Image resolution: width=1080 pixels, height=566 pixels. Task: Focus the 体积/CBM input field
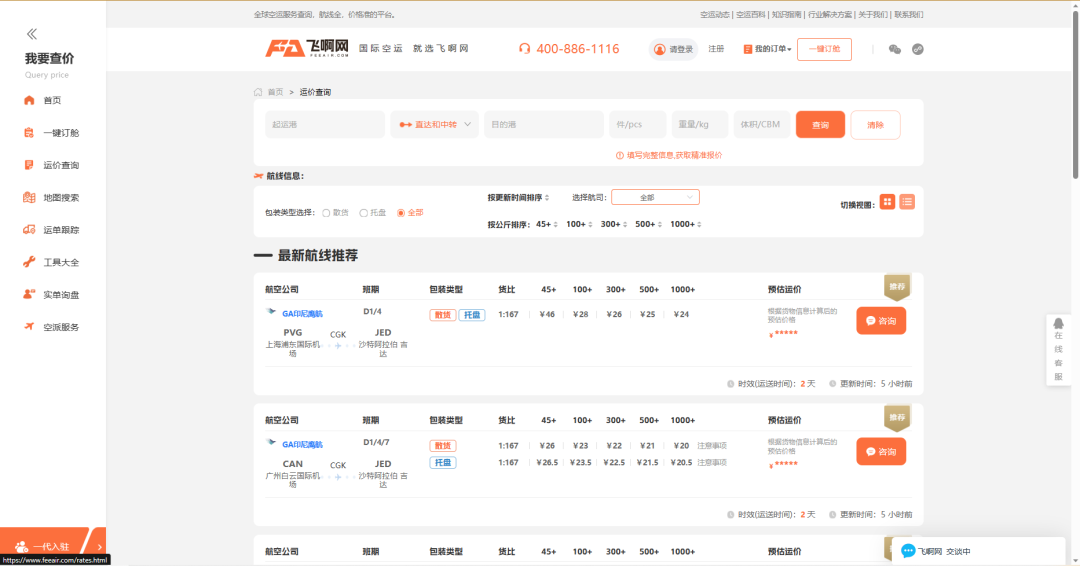pos(762,125)
